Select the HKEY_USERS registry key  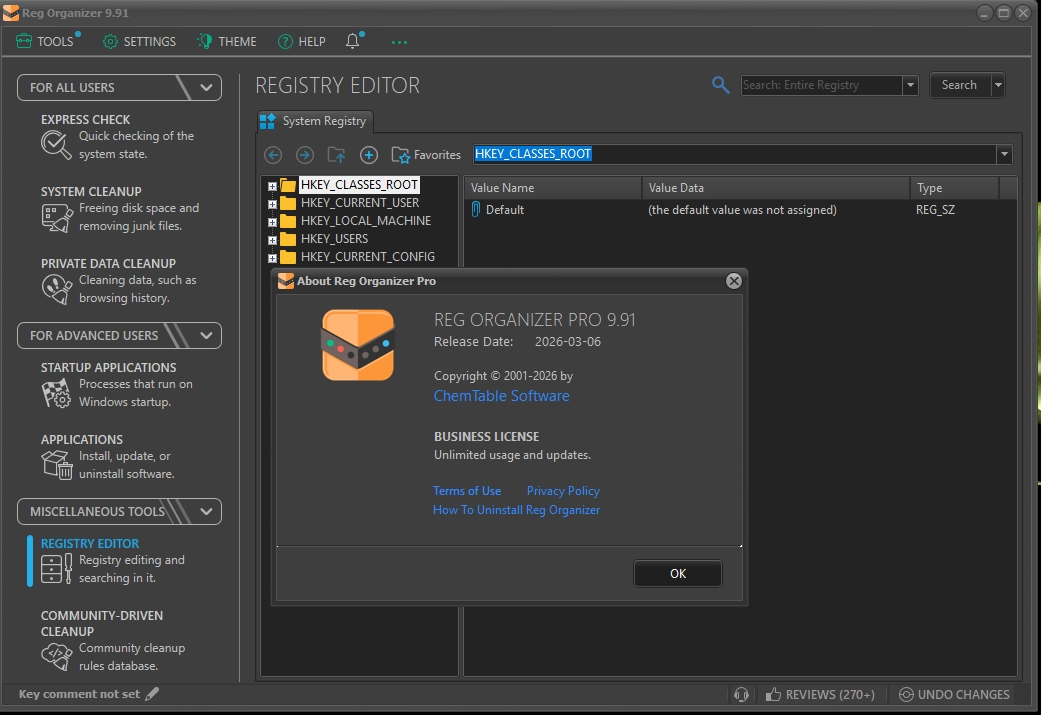(x=334, y=239)
